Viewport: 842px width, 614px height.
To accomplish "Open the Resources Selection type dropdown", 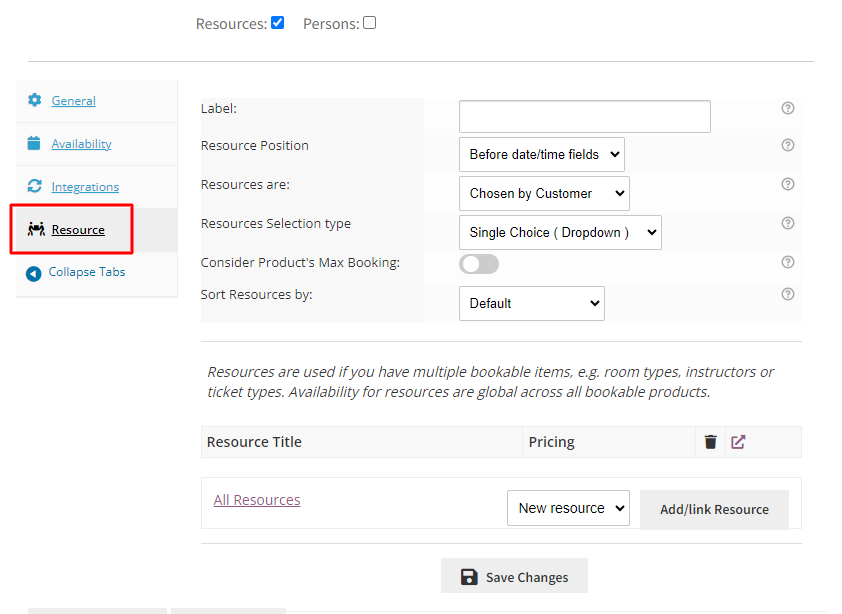I will [x=560, y=233].
